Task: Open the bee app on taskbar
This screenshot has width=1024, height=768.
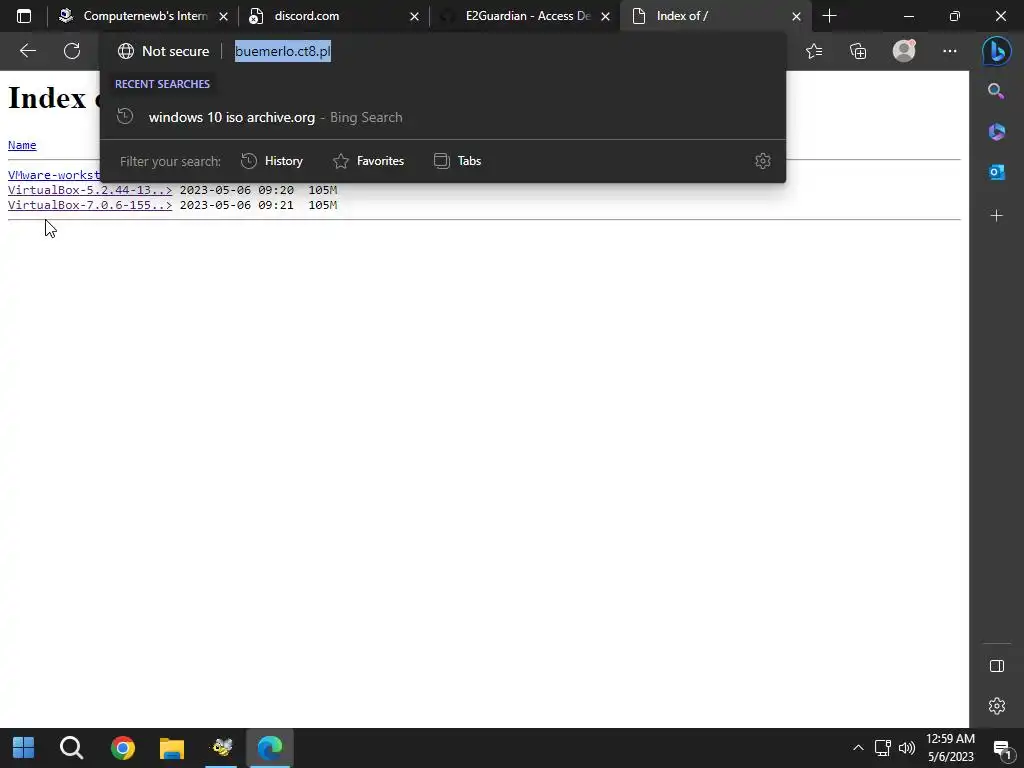Action: tap(221, 748)
